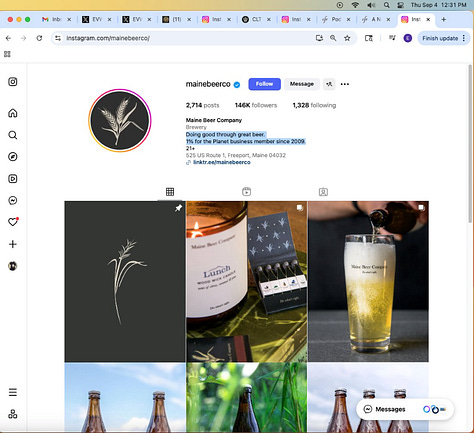Open the volume control in menu bar
This screenshot has height=433, width=474.
[x=371, y=5]
